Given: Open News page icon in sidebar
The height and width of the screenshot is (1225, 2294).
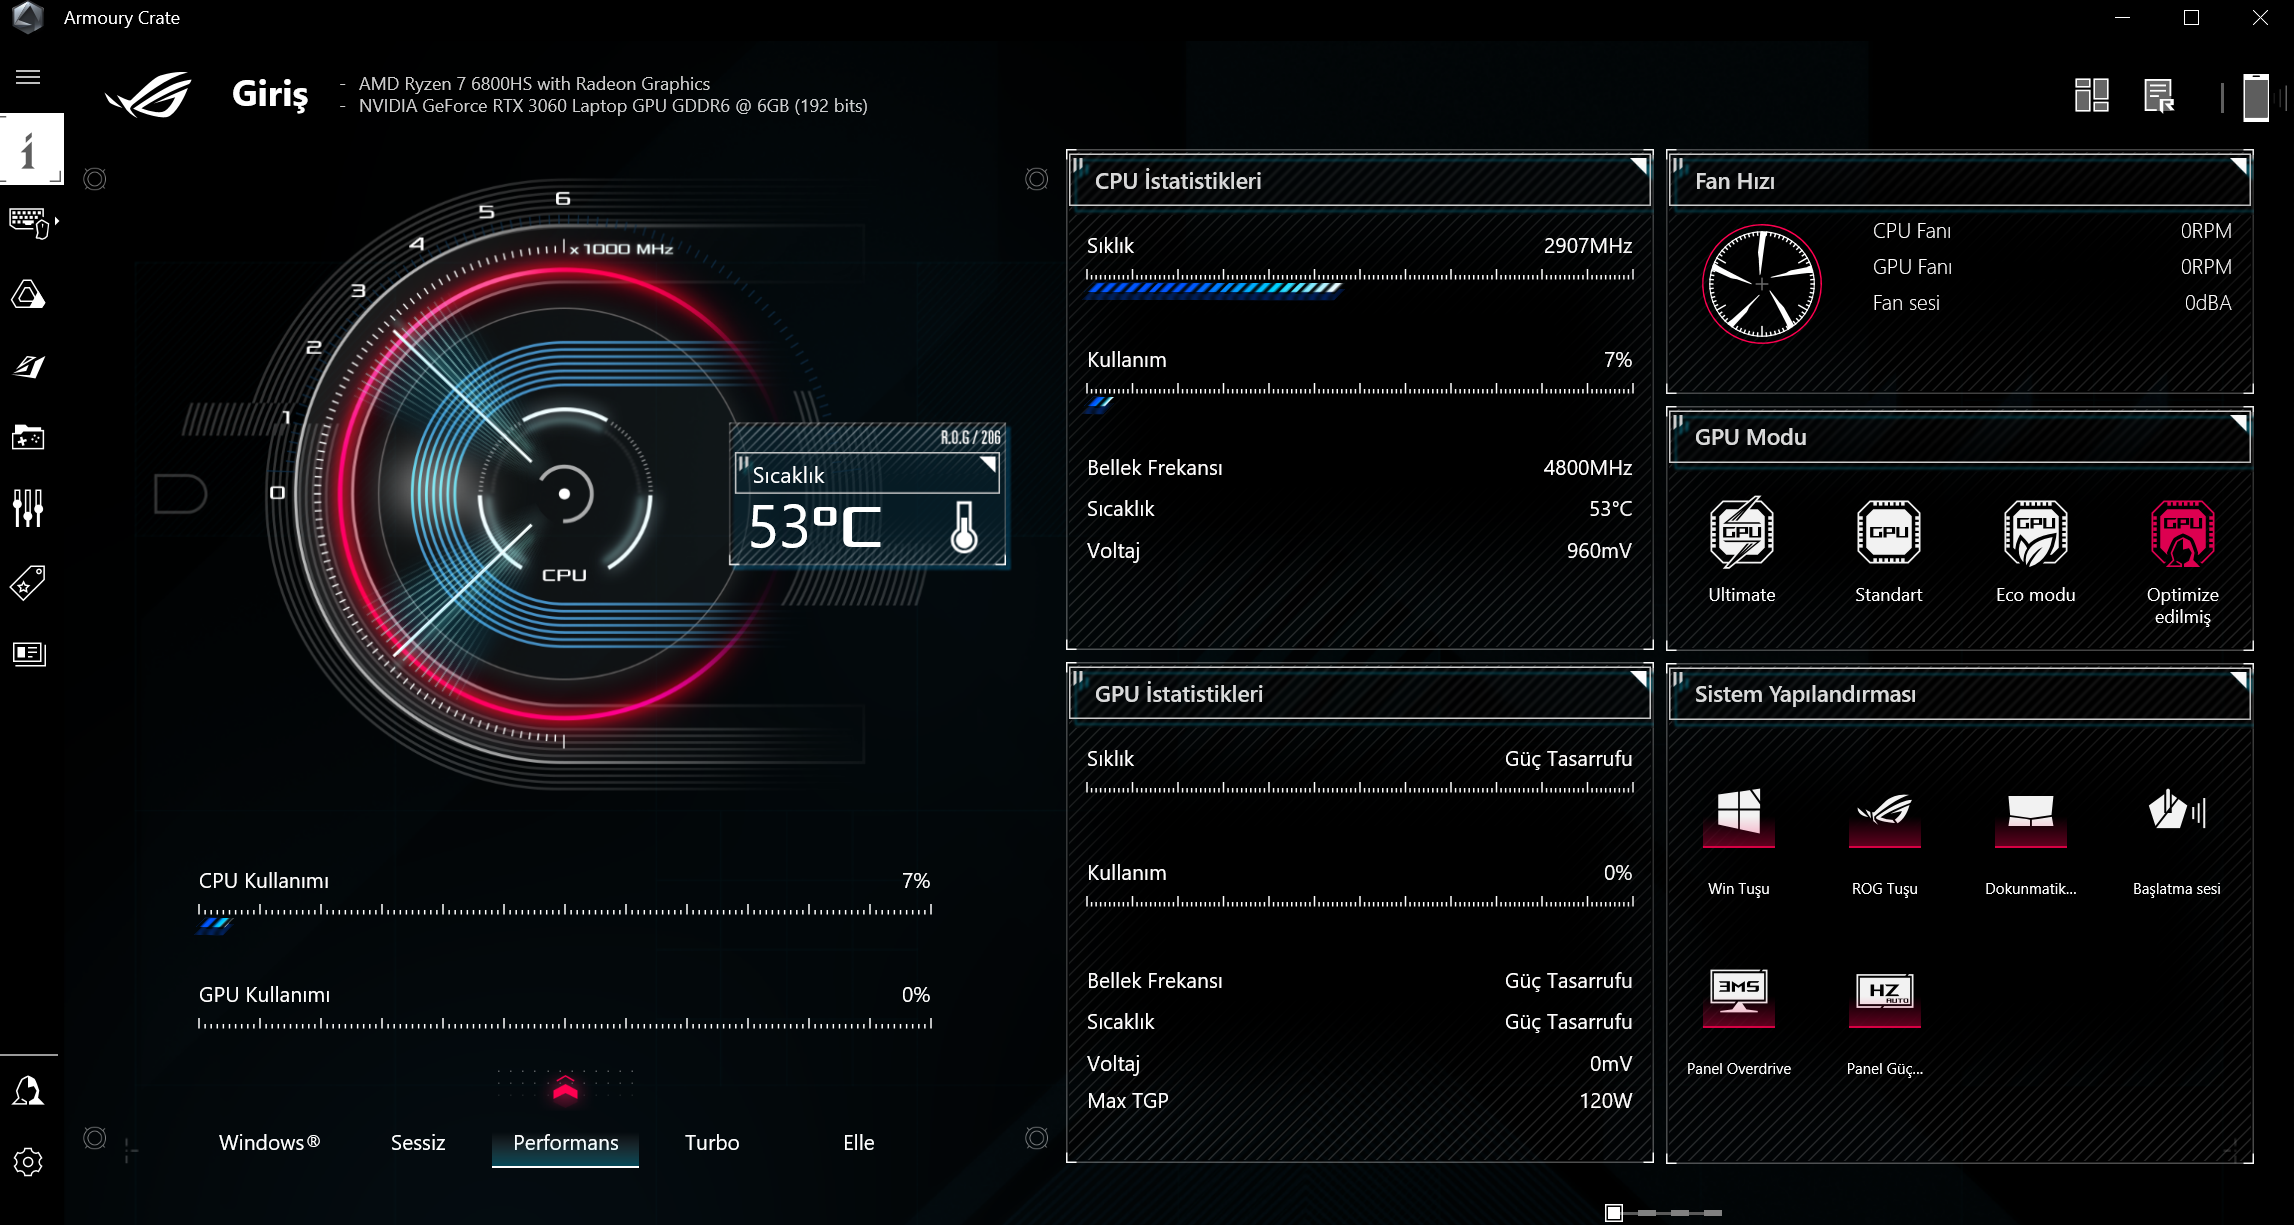Looking at the screenshot, I should [x=28, y=653].
